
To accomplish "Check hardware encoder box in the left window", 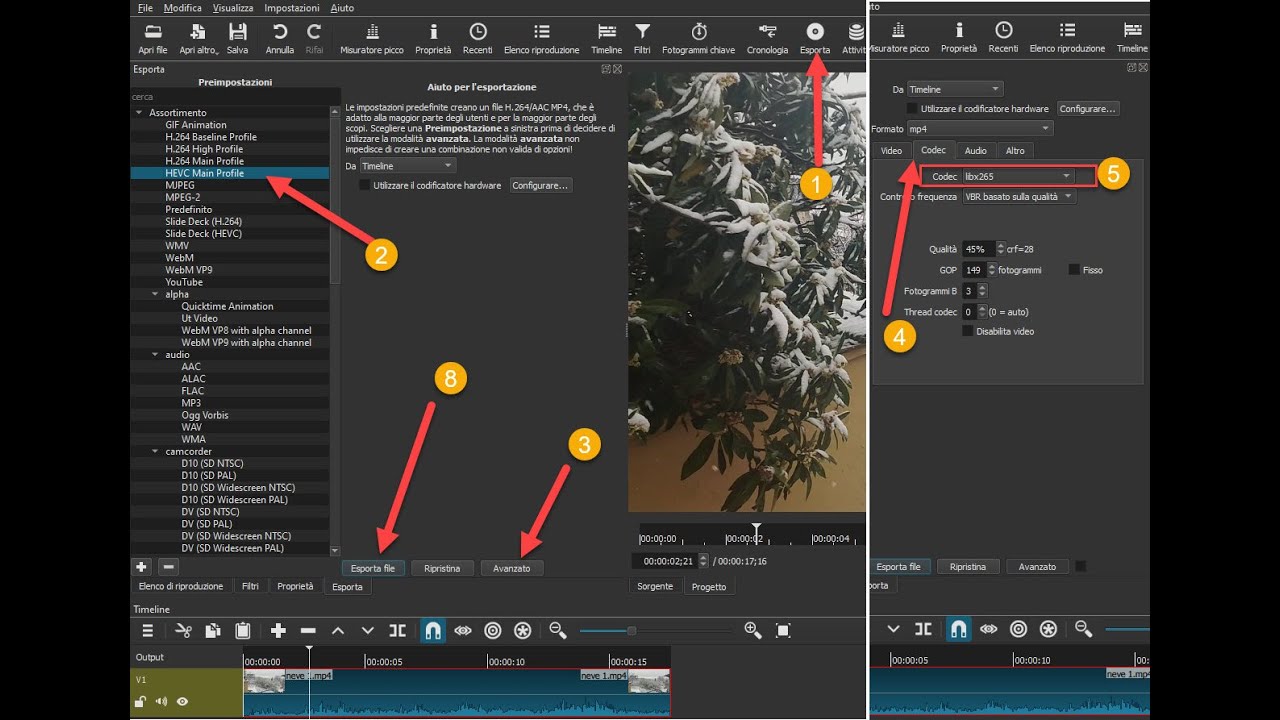I will tap(364, 185).
